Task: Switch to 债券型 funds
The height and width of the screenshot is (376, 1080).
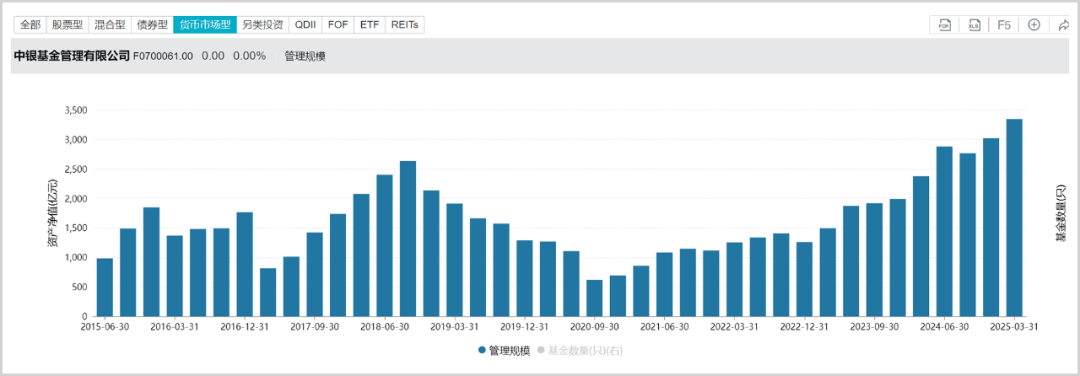Action: [x=152, y=25]
